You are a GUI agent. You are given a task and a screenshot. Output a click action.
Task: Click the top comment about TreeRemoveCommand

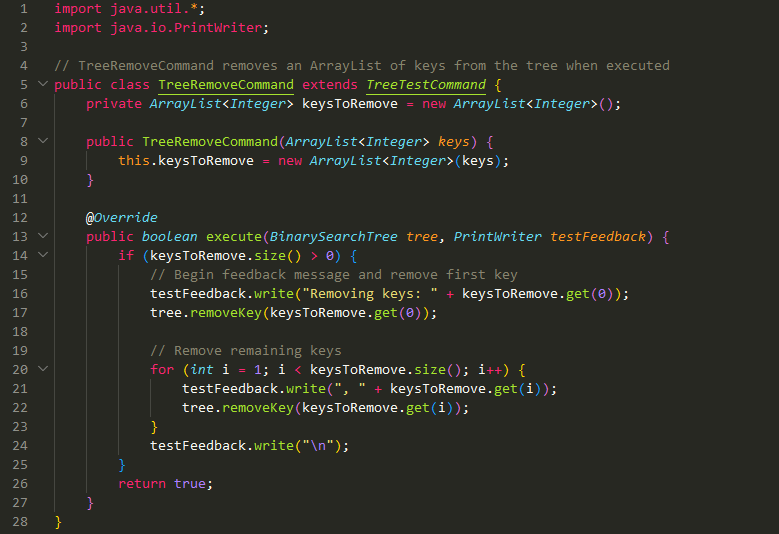click(362, 66)
